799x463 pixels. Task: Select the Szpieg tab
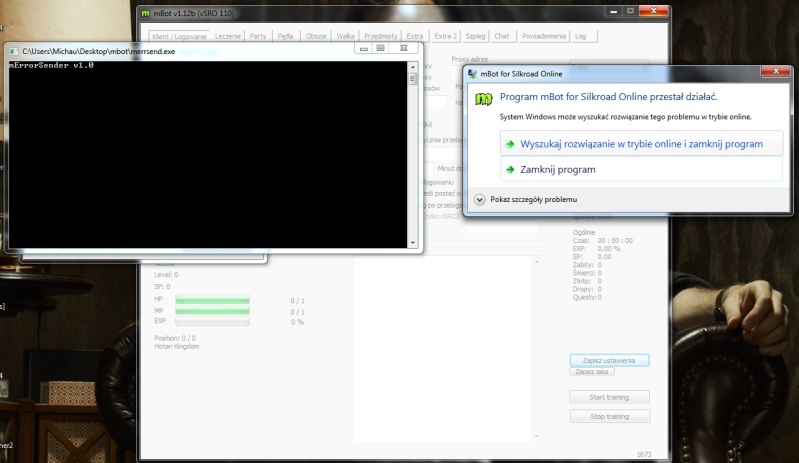475,36
